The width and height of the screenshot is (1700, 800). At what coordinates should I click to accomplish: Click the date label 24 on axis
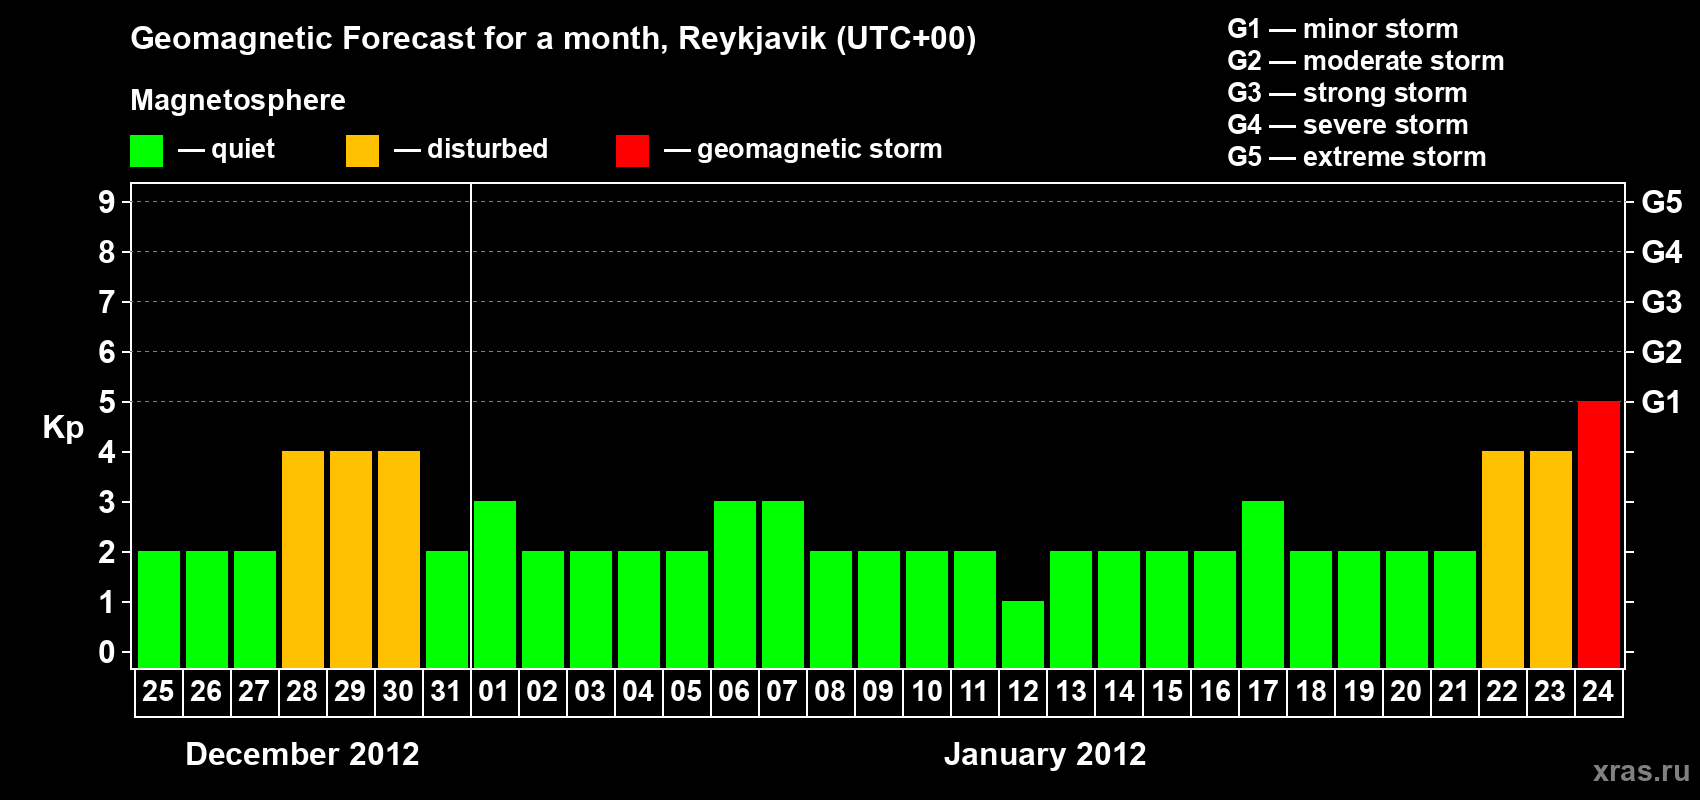pos(1598,691)
